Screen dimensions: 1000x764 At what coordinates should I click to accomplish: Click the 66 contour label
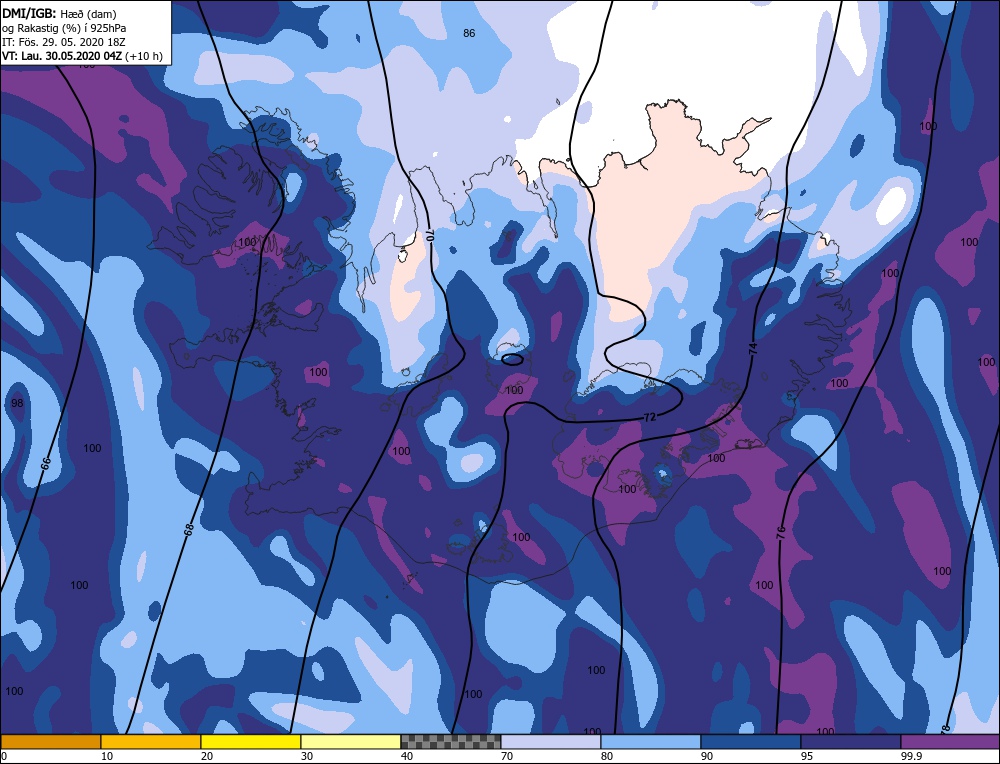[x=45, y=464]
